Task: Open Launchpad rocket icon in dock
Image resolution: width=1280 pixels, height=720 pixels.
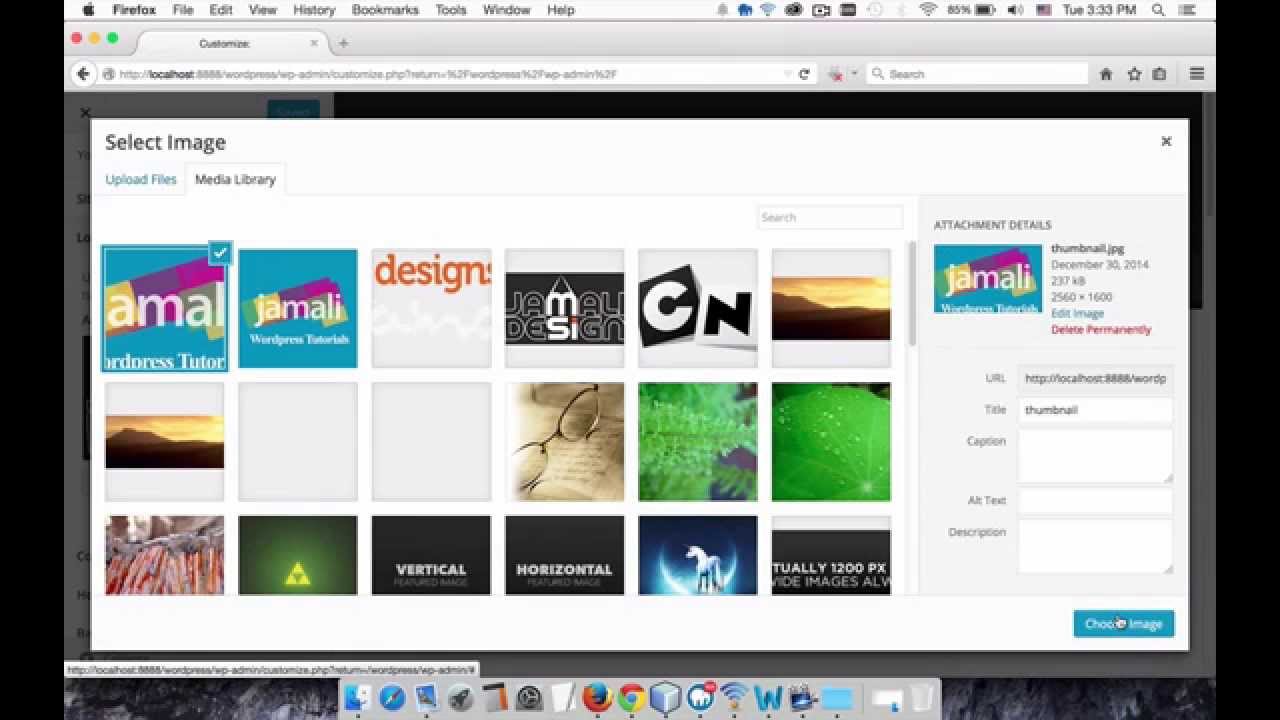Action: click(460, 697)
